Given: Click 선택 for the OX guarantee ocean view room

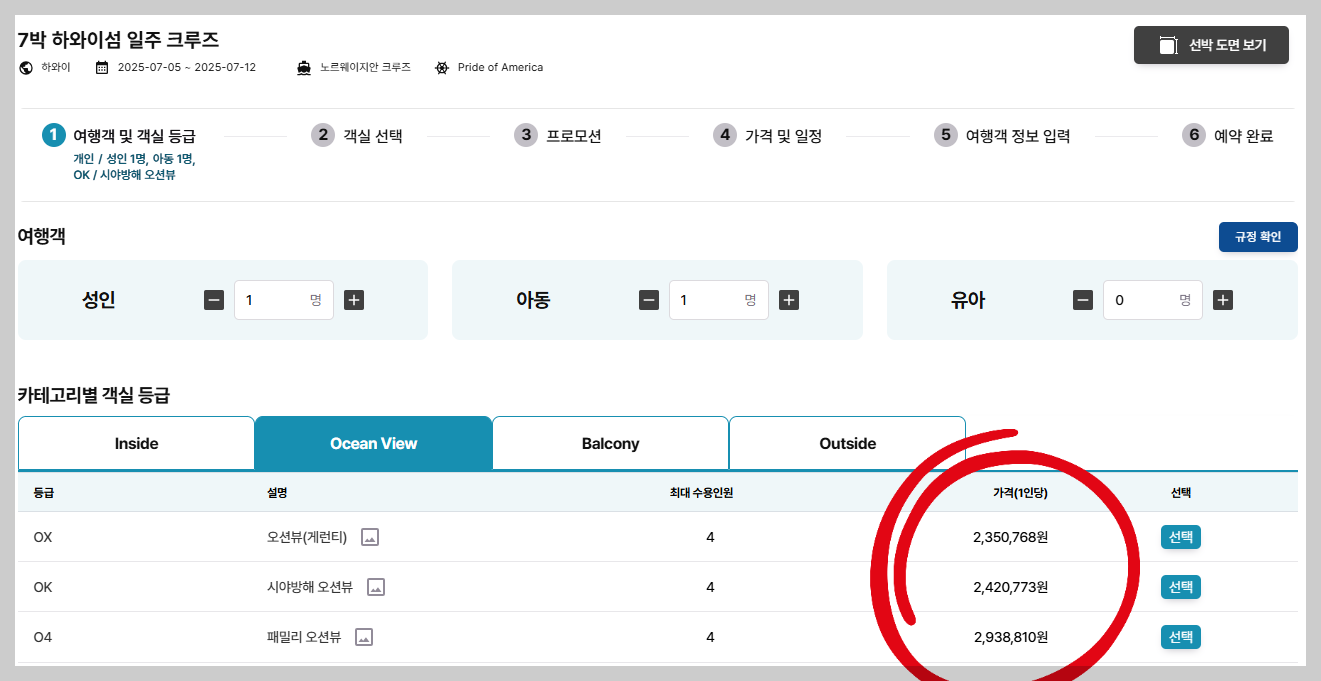Looking at the screenshot, I should [x=1180, y=537].
